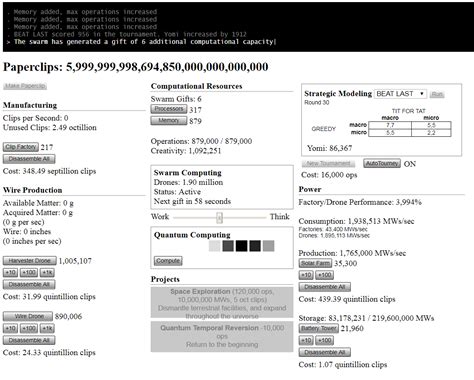Click the Round 30 label
The image size is (474, 380).
tap(317, 103)
